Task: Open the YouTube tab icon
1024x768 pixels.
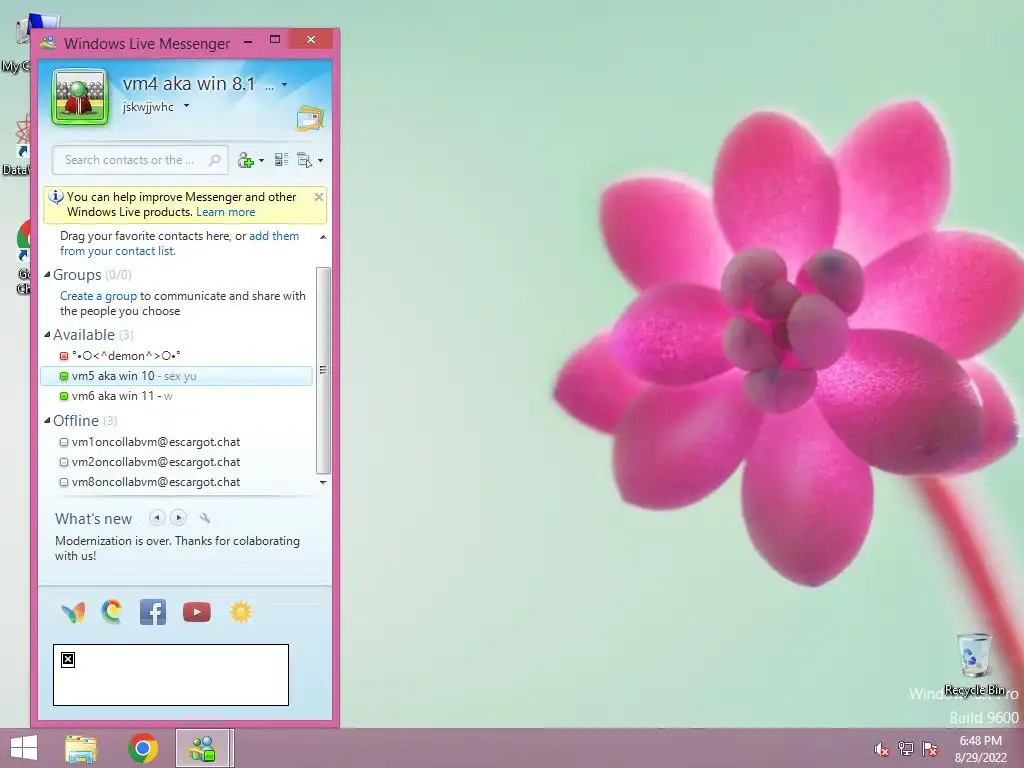Action: pos(197,612)
